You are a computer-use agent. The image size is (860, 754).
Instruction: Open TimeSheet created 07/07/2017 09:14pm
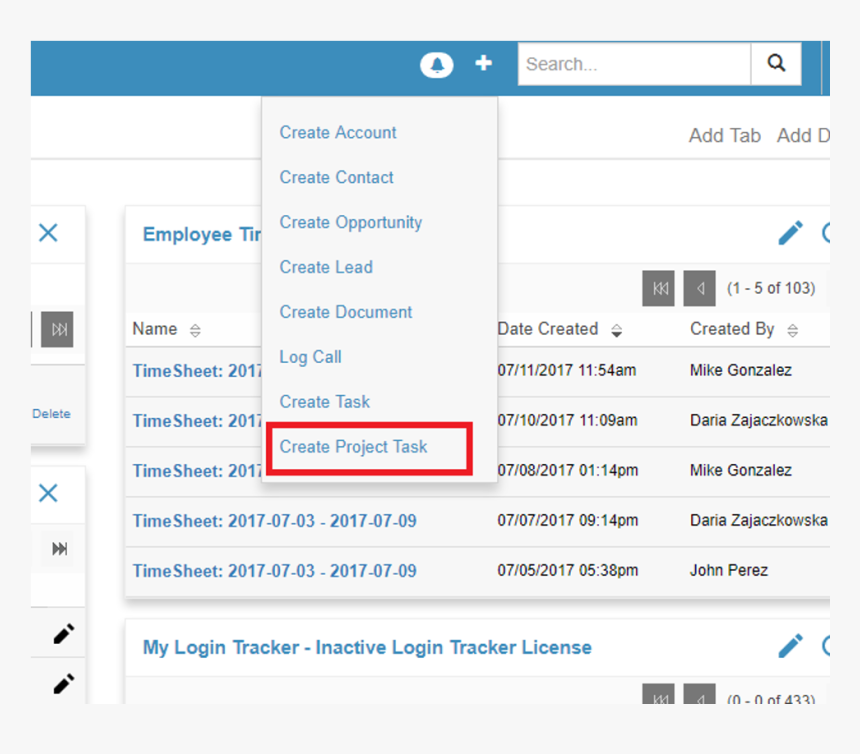point(275,521)
